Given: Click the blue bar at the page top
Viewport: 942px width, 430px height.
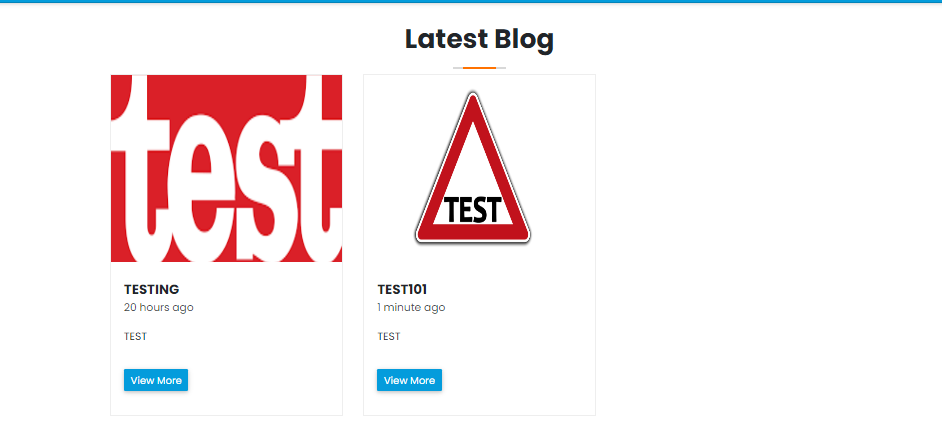Looking at the screenshot, I should tap(471, 1).
